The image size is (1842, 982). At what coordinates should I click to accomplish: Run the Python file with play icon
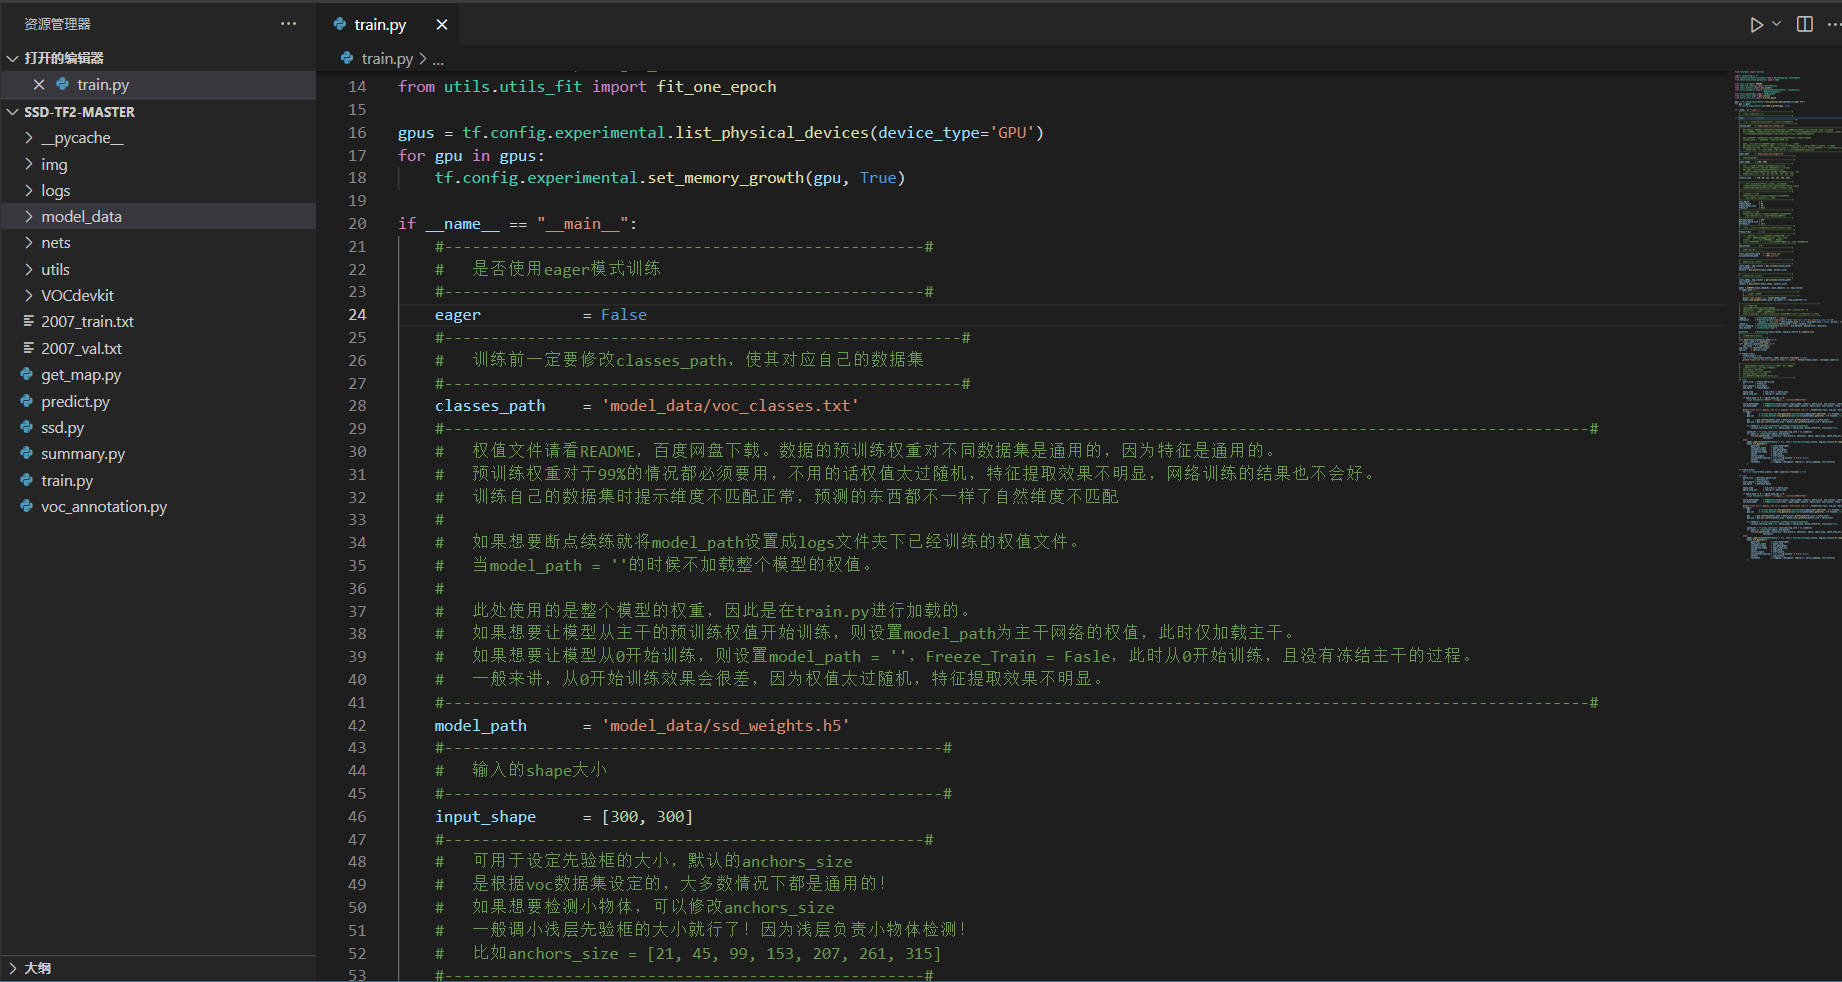click(x=1756, y=24)
